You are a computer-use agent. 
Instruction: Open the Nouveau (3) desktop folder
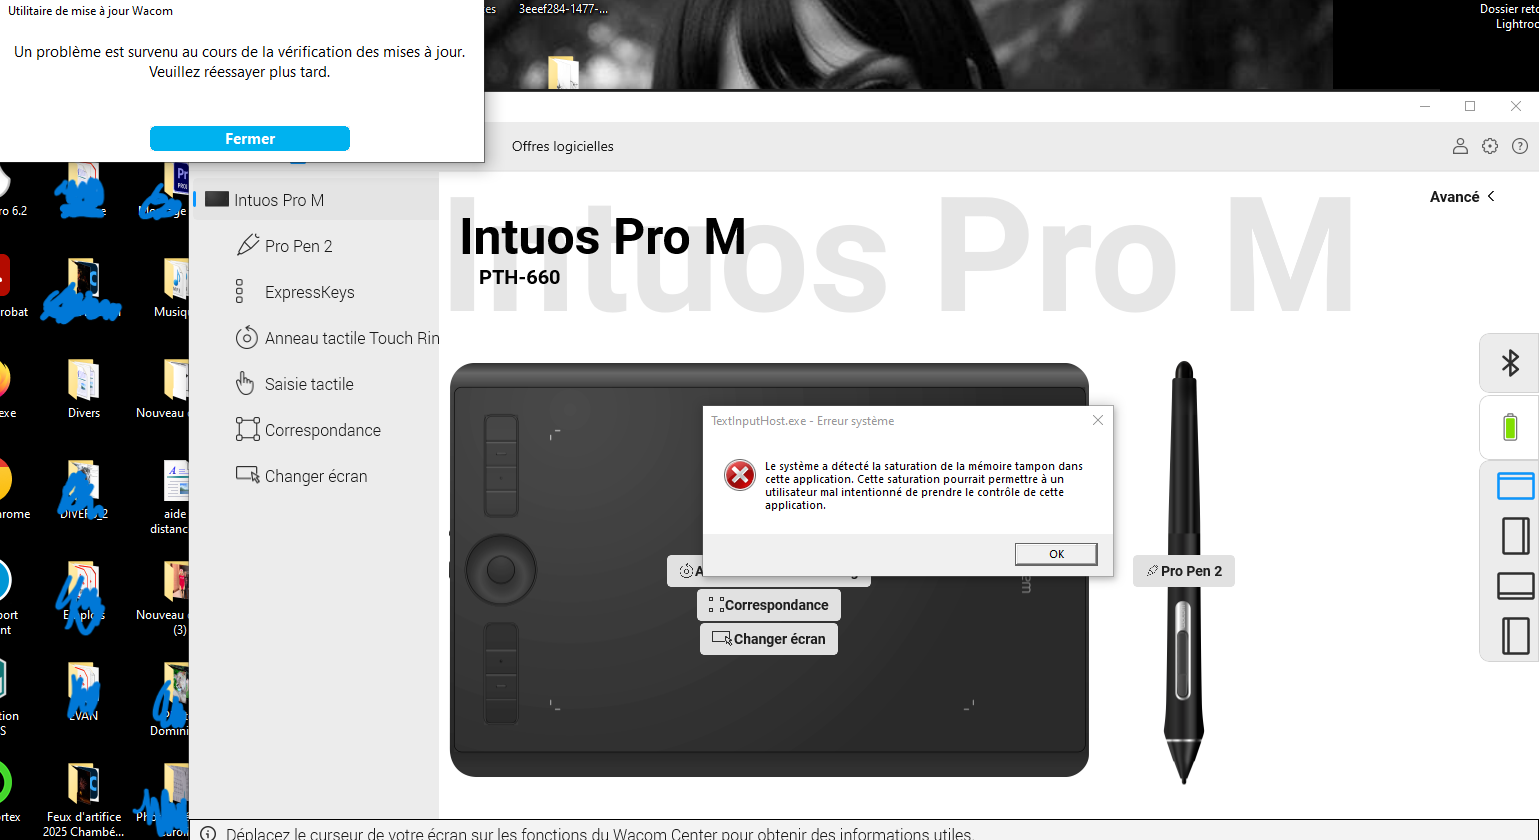click(x=165, y=598)
